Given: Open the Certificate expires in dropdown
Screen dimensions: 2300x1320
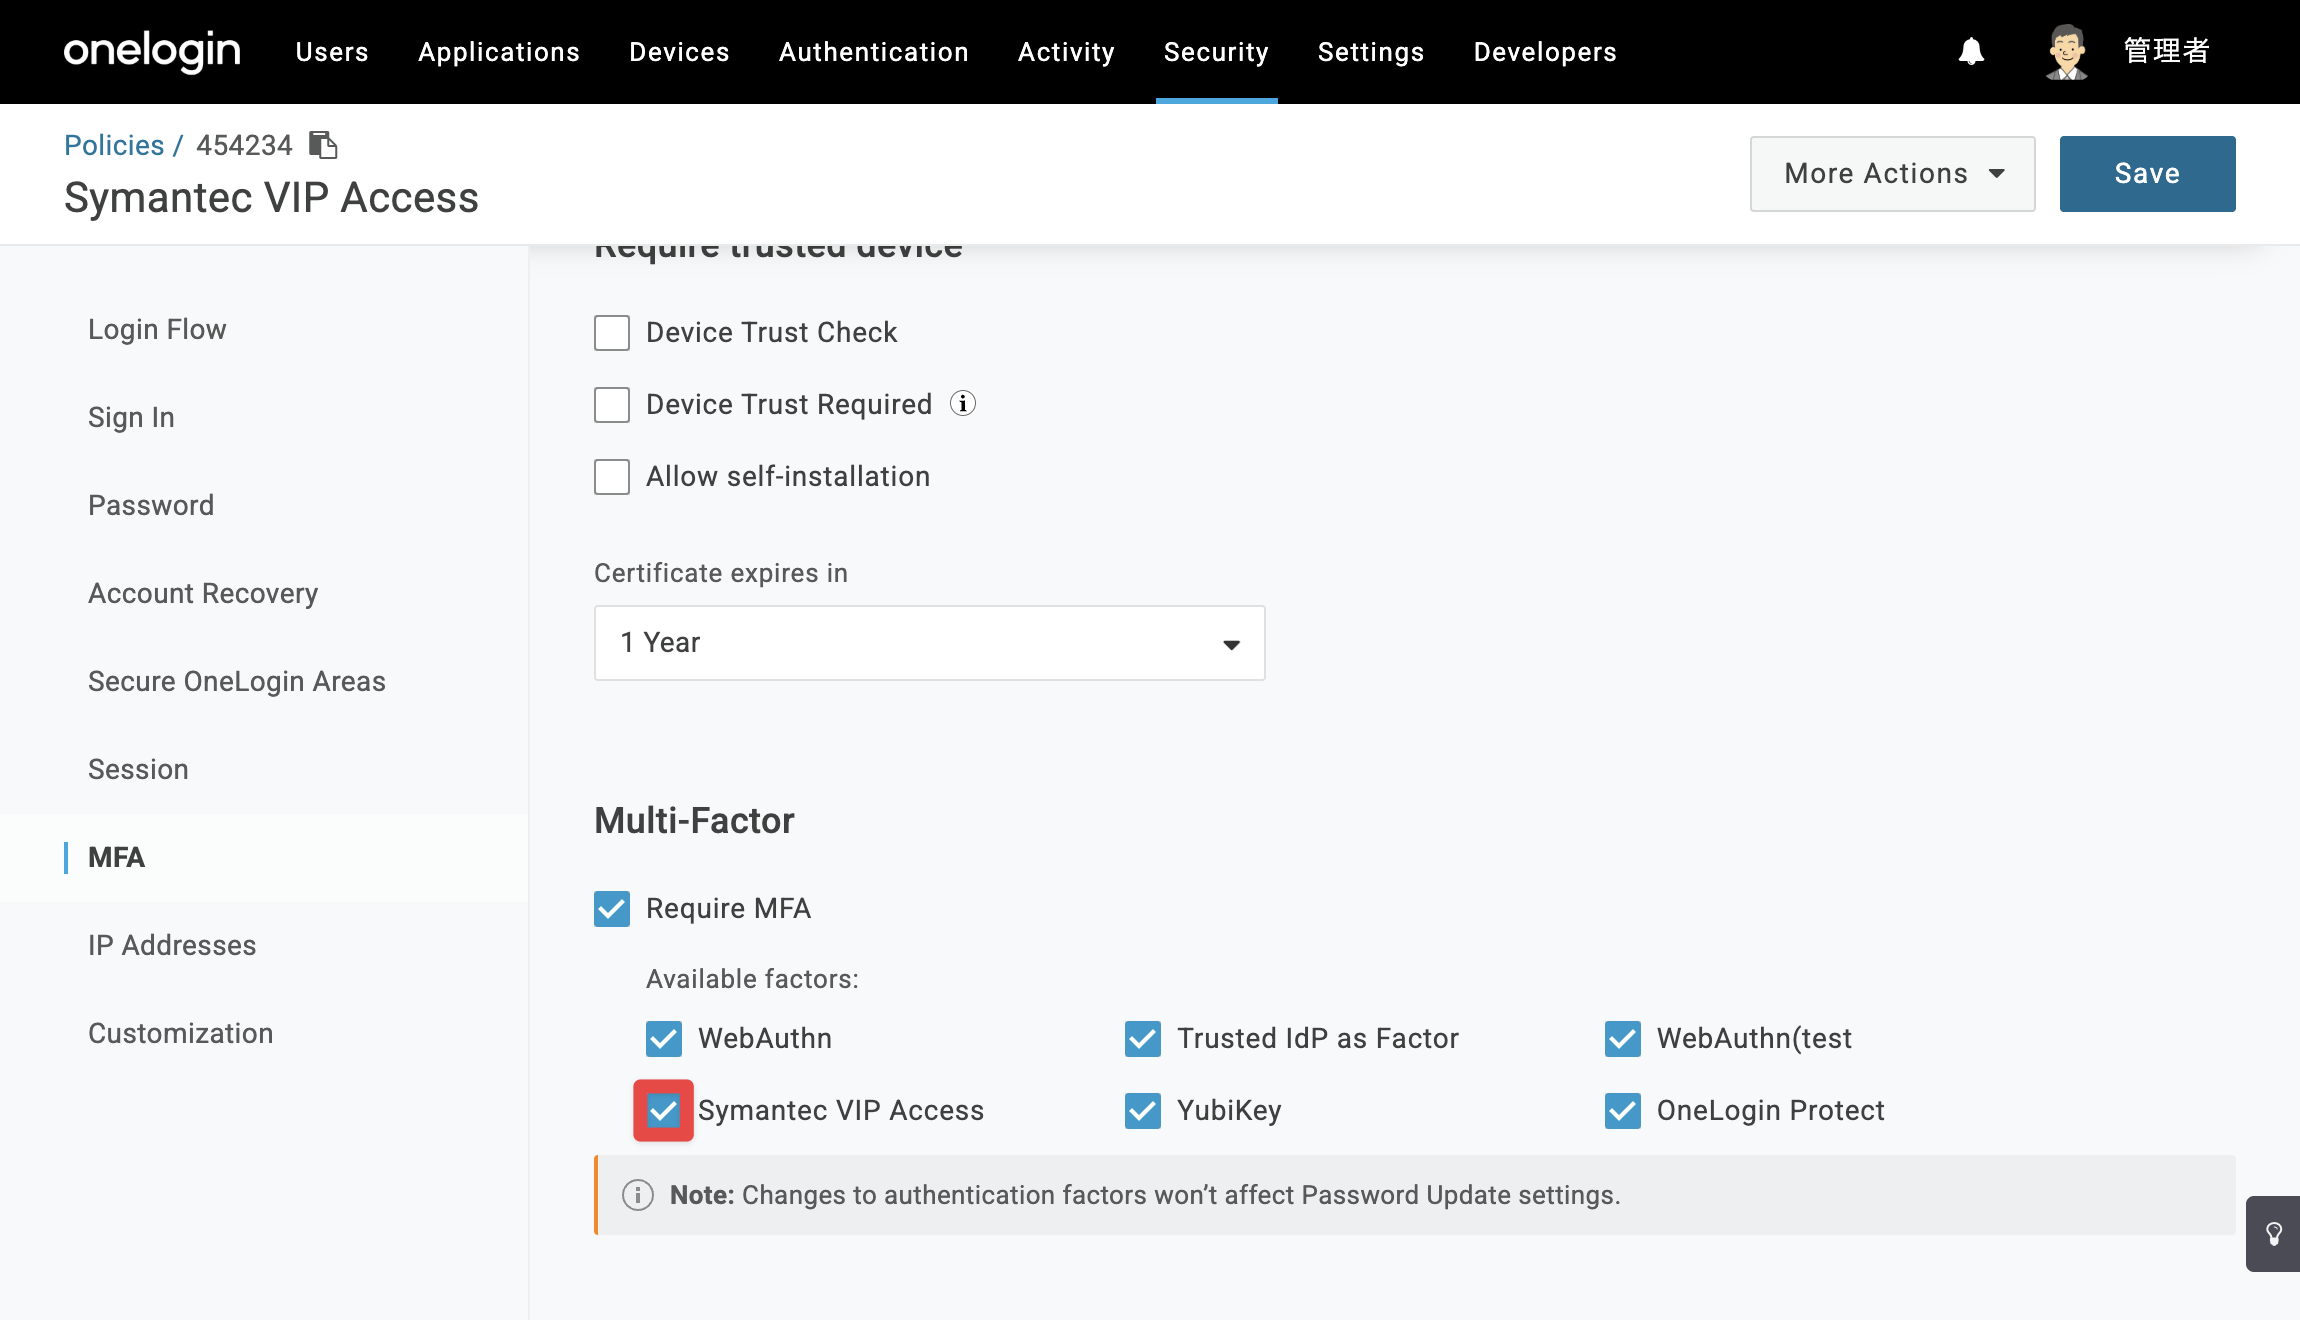Looking at the screenshot, I should click(x=930, y=643).
